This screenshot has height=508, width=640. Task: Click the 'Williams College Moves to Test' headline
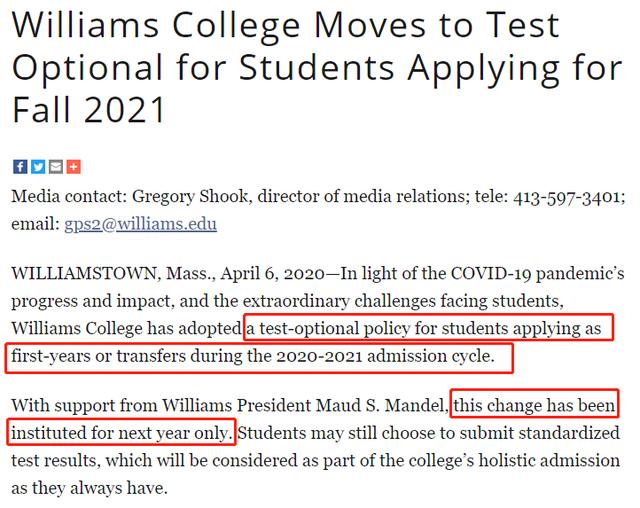[285, 25]
